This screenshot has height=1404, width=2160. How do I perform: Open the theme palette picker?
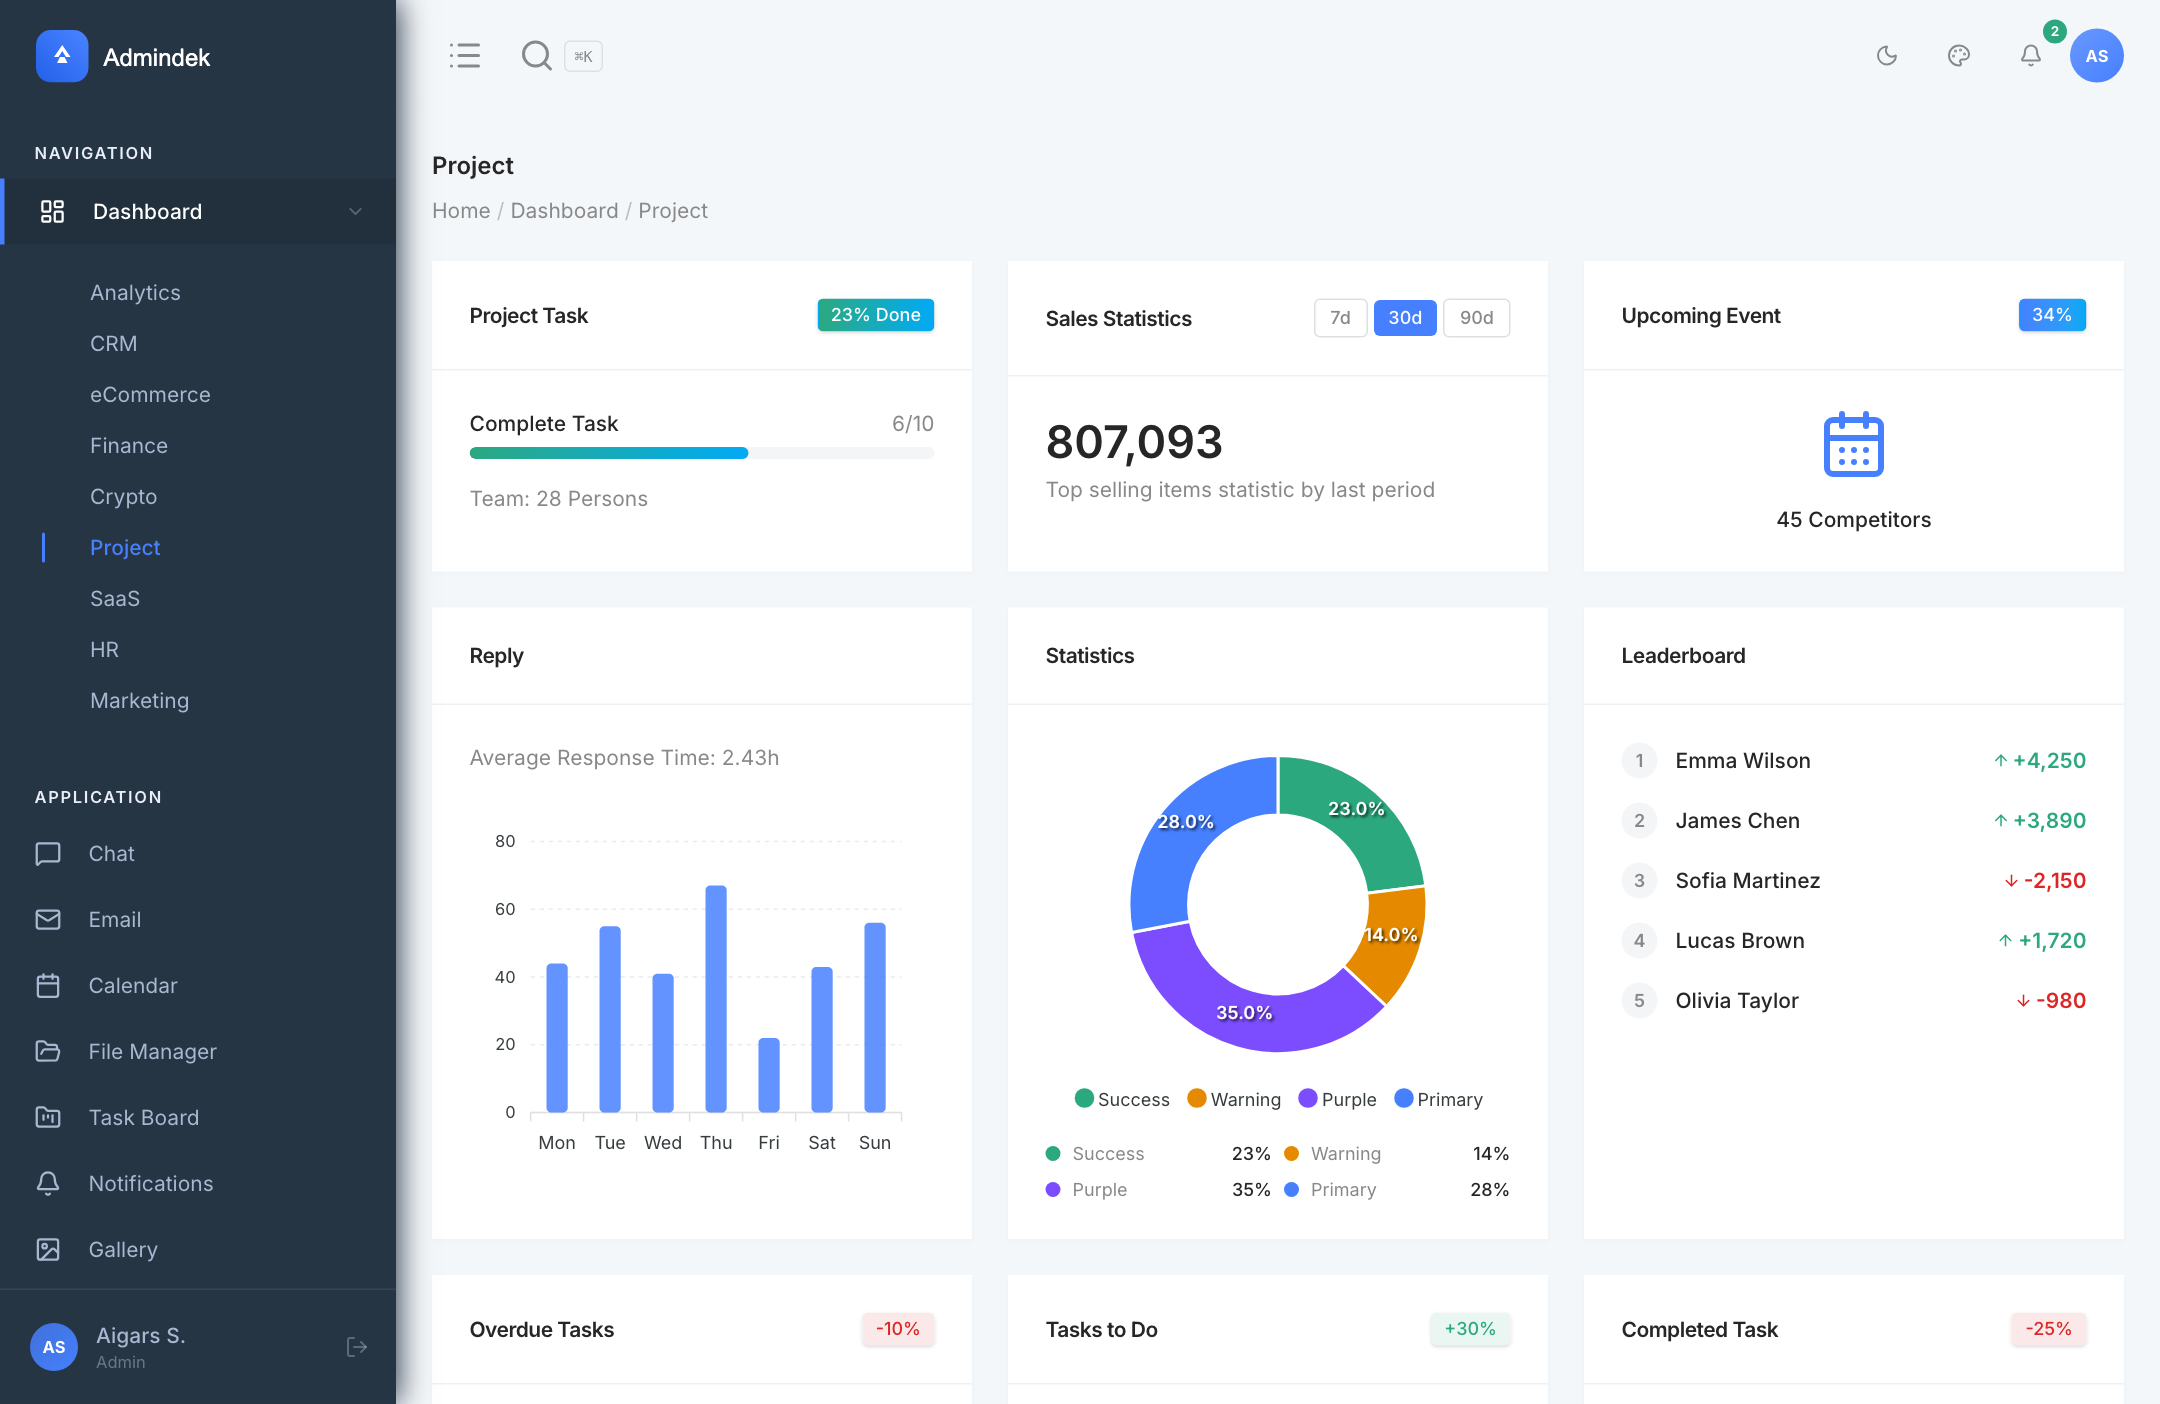(x=1959, y=56)
